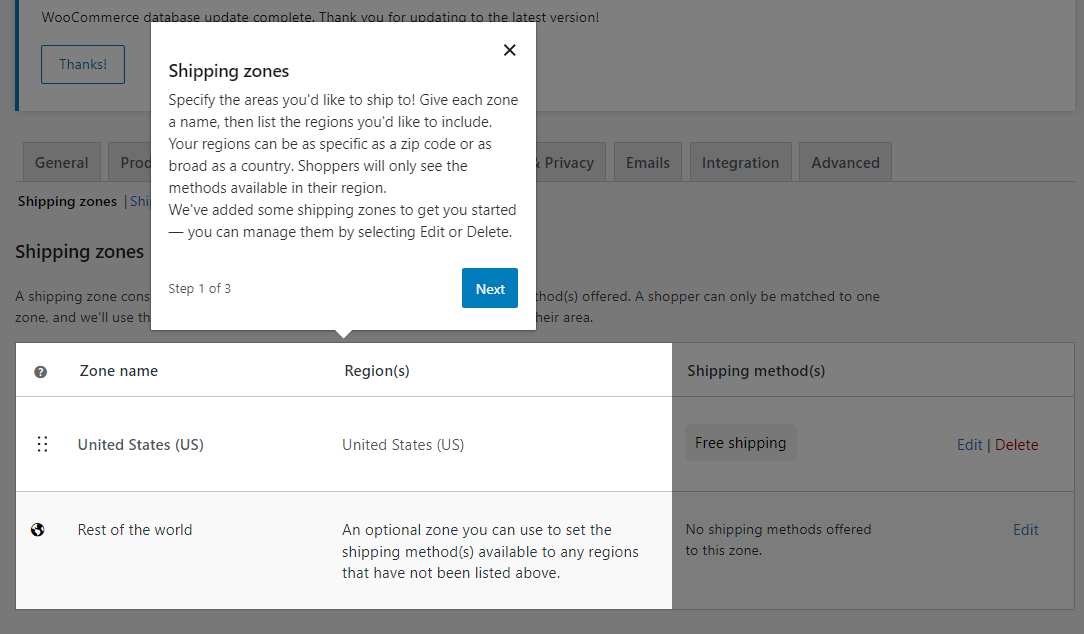Click the Free shipping method badge

740,441
